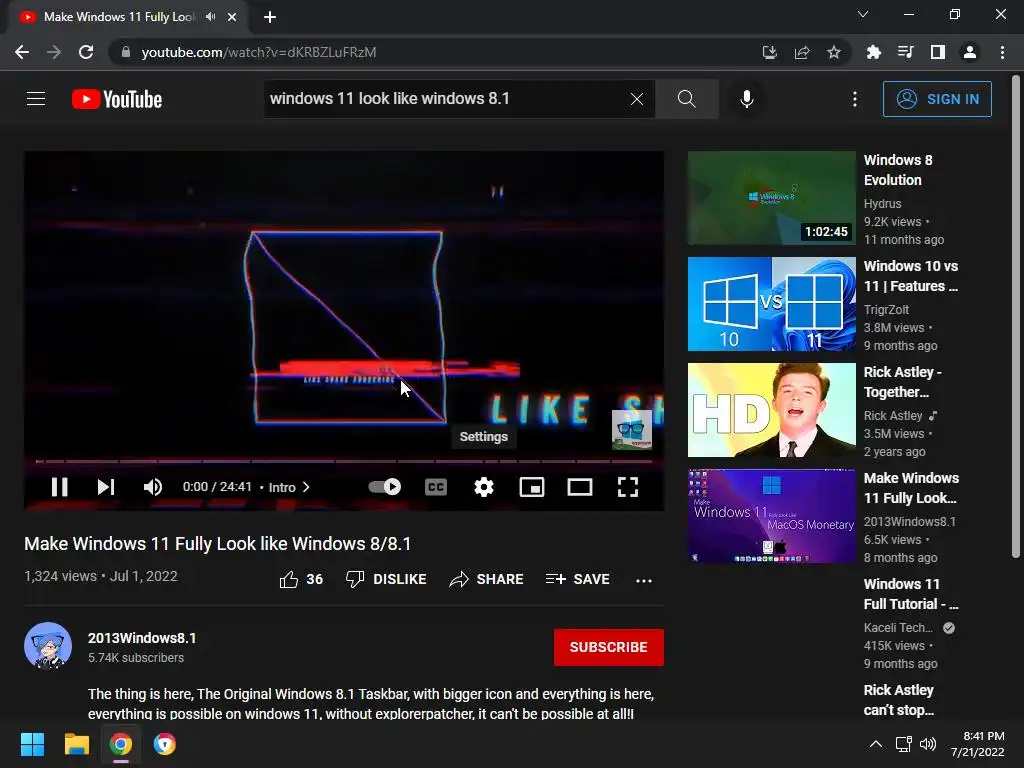This screenshot has height=768, width=1024.
Task: Skip to next video
Action: click(106, 487)
